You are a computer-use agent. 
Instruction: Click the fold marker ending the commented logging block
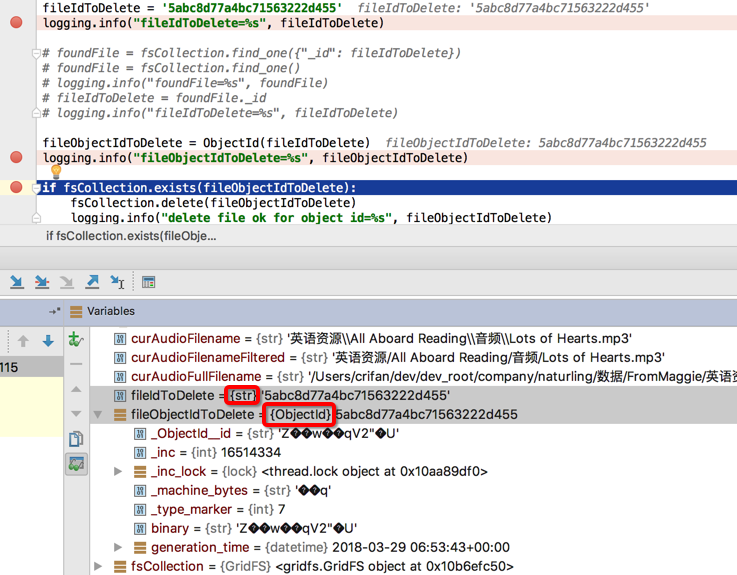tap(36, 113)
